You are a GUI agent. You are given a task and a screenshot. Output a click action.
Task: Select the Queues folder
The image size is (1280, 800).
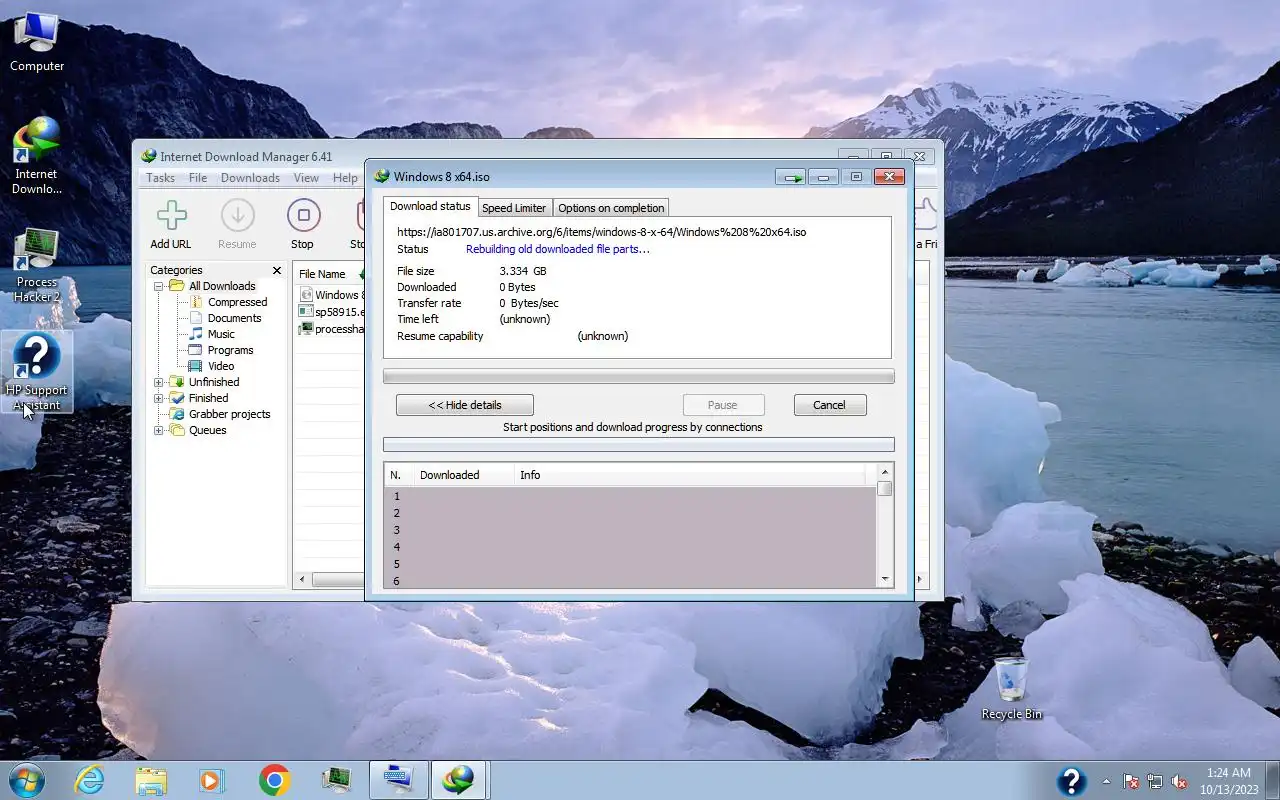207,430
